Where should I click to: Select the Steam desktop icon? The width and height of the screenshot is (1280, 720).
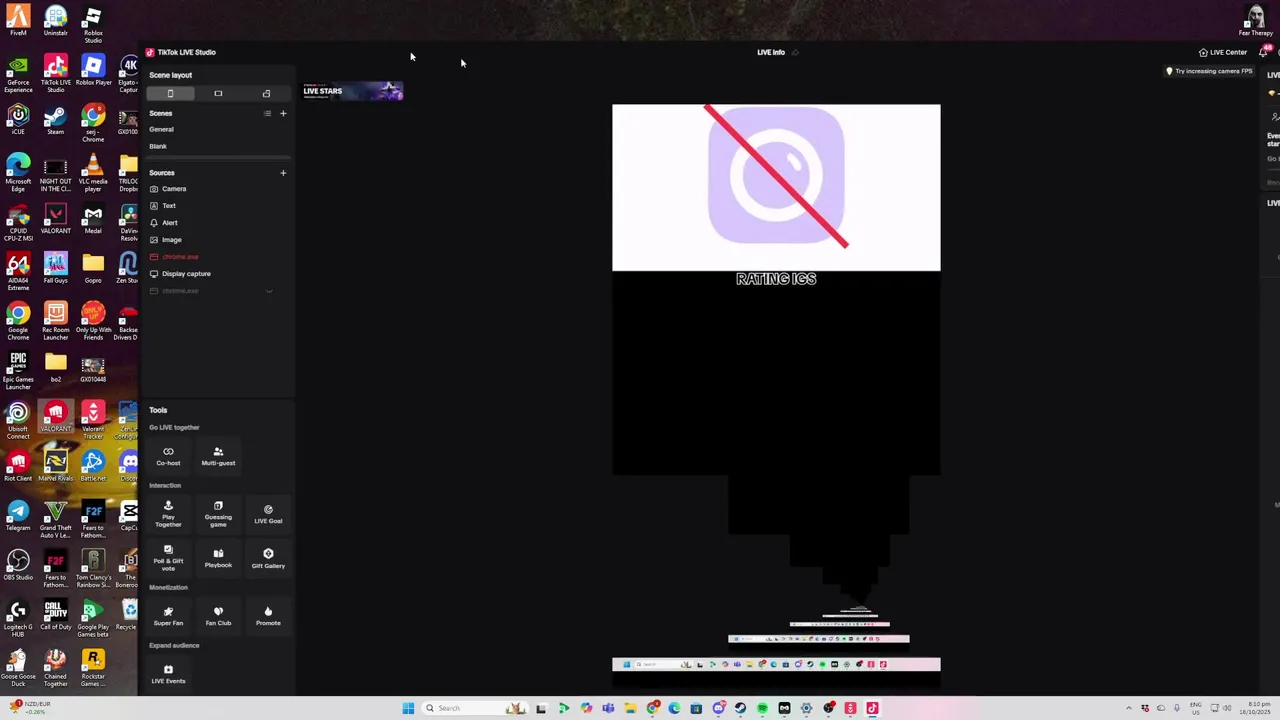(x=55, y=120)
